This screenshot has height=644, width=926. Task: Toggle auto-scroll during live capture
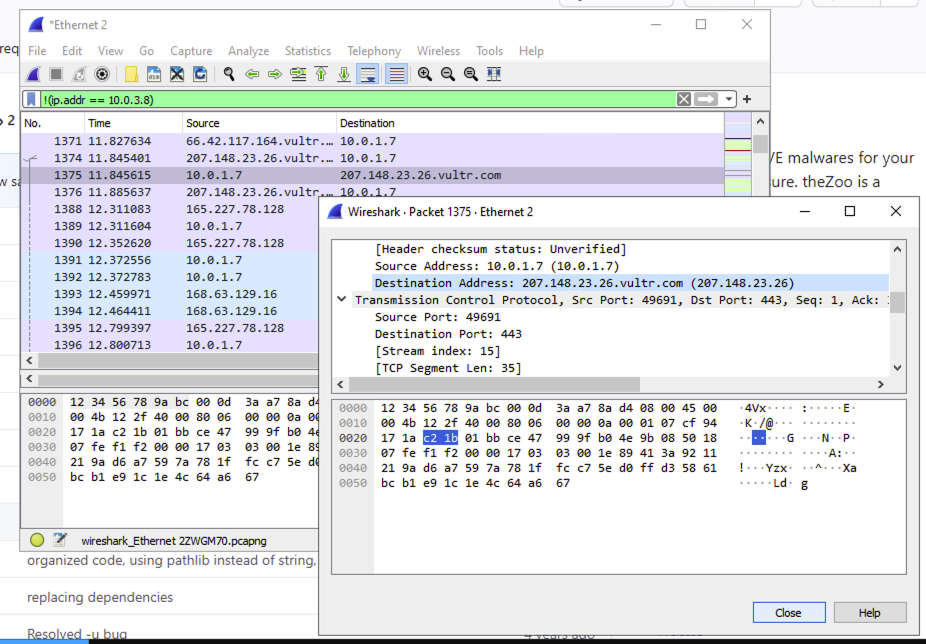(368, 74)
